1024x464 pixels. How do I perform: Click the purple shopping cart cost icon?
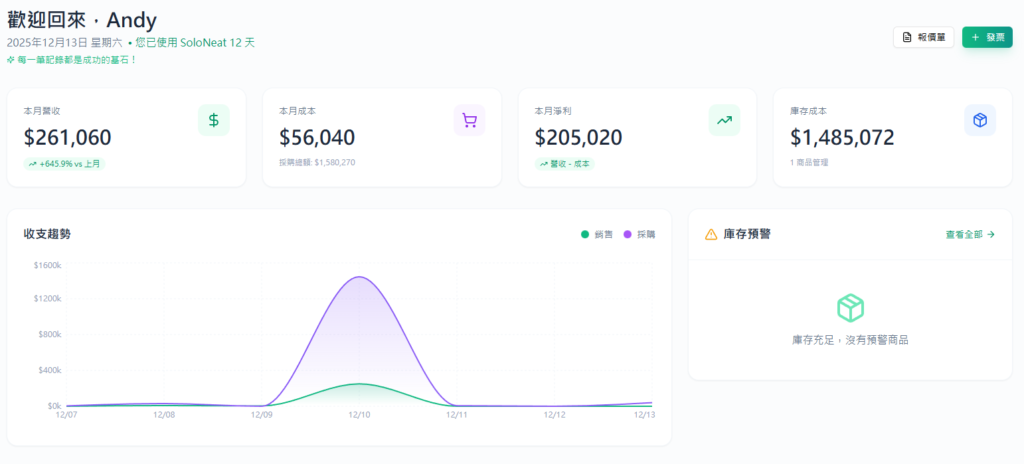tap(469, 120)
